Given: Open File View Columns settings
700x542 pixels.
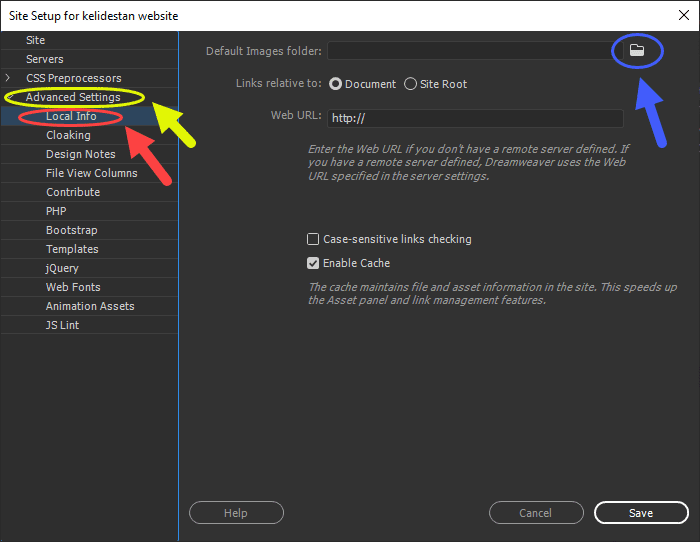Looking at the screenshot, I should (x=89, y=173).
